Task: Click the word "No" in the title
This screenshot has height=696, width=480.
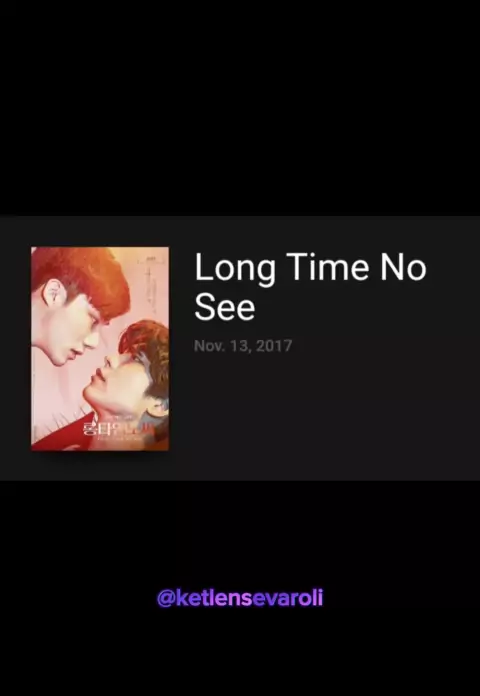Action: click(x=402, y=268)
